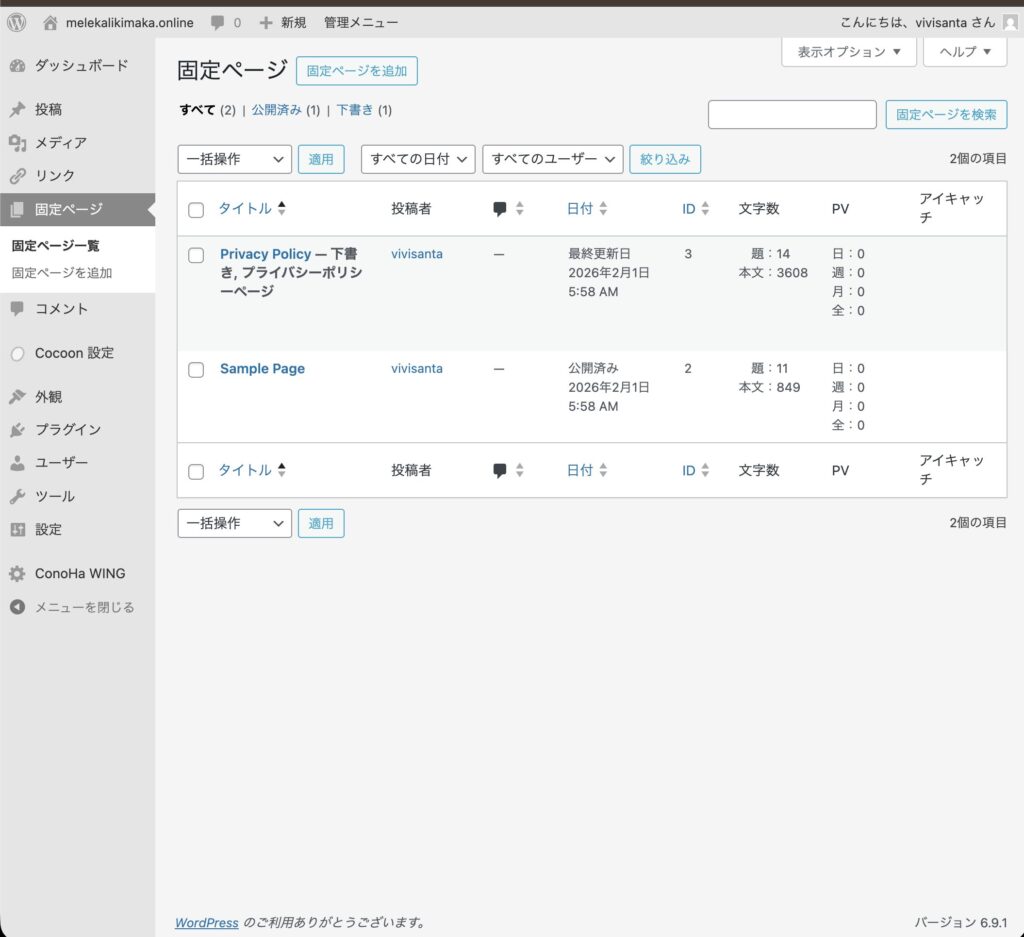Image resolution: width=1024 pixels, height=937 pixels.
Task: Click the page search input field
Action: click(x=791, y=115)
